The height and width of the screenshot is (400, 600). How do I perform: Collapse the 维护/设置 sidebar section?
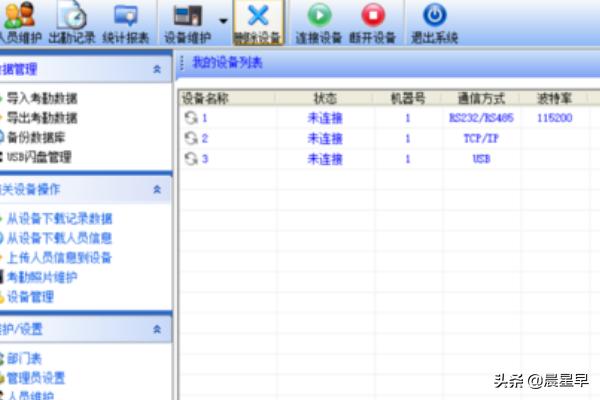[156, 329]
